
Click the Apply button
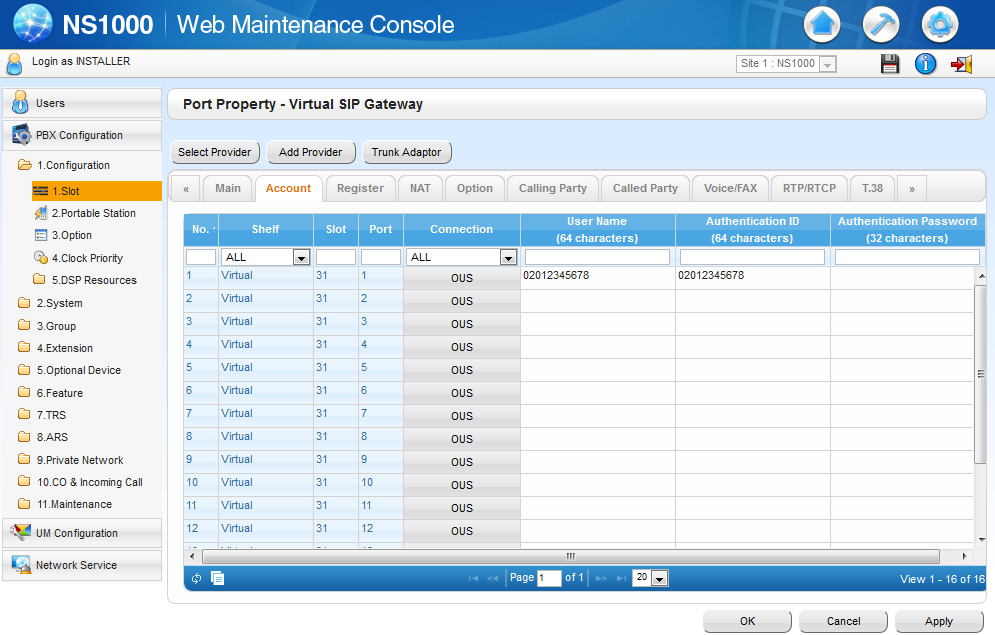(939, 621)
